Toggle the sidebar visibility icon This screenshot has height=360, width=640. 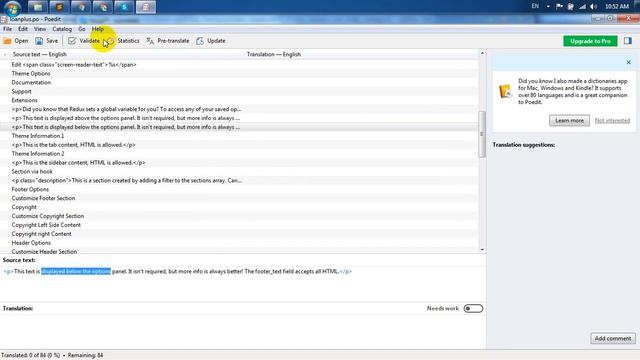pyautogui.click(x=628, y=41)
